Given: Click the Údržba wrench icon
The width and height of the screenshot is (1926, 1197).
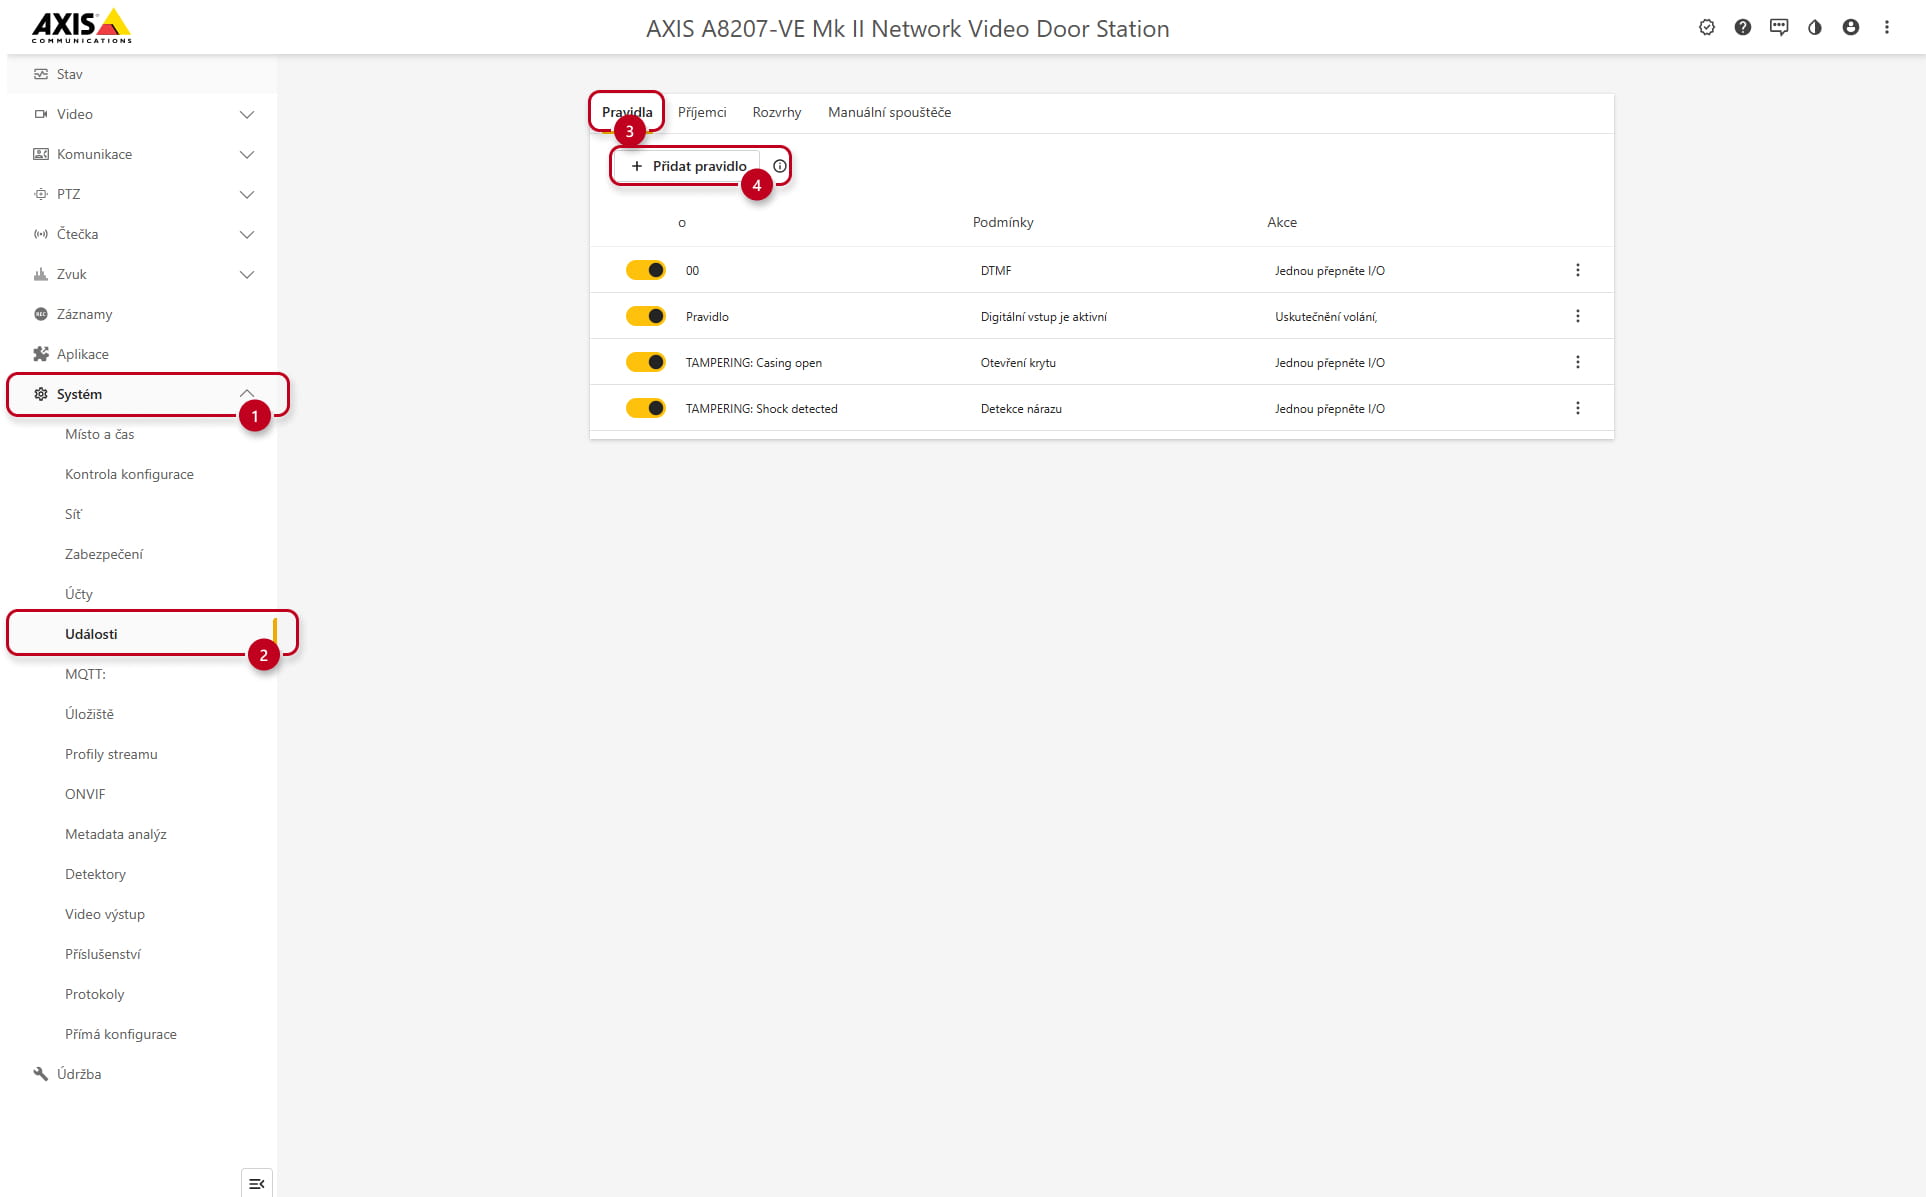Looking at the screenshot, I should [x=41, y=1074].
